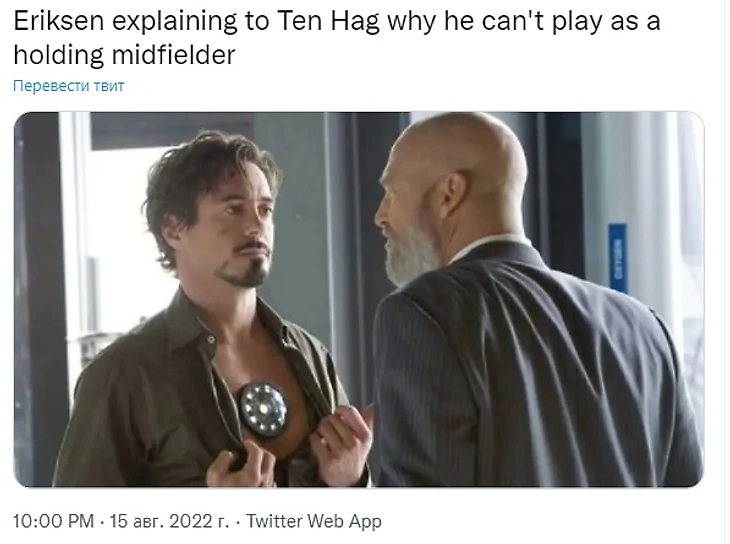Screen dimensions: 730x544
Task: Click the word "play" in the tweet
Action: pos(576,22)
